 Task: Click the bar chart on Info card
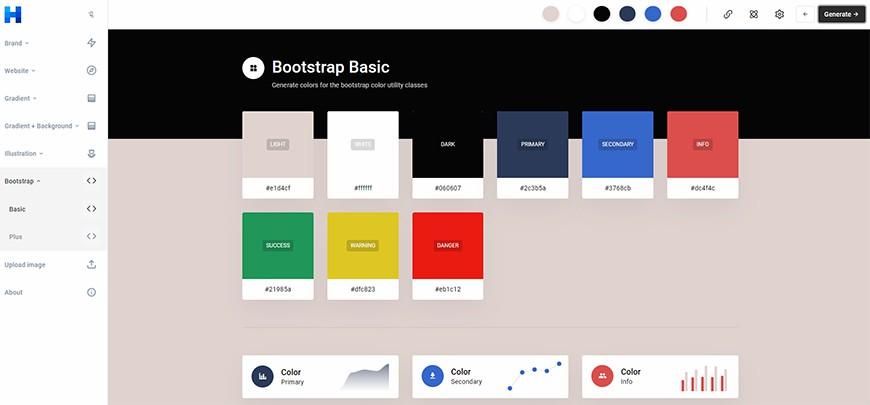[x=704, y=378]
